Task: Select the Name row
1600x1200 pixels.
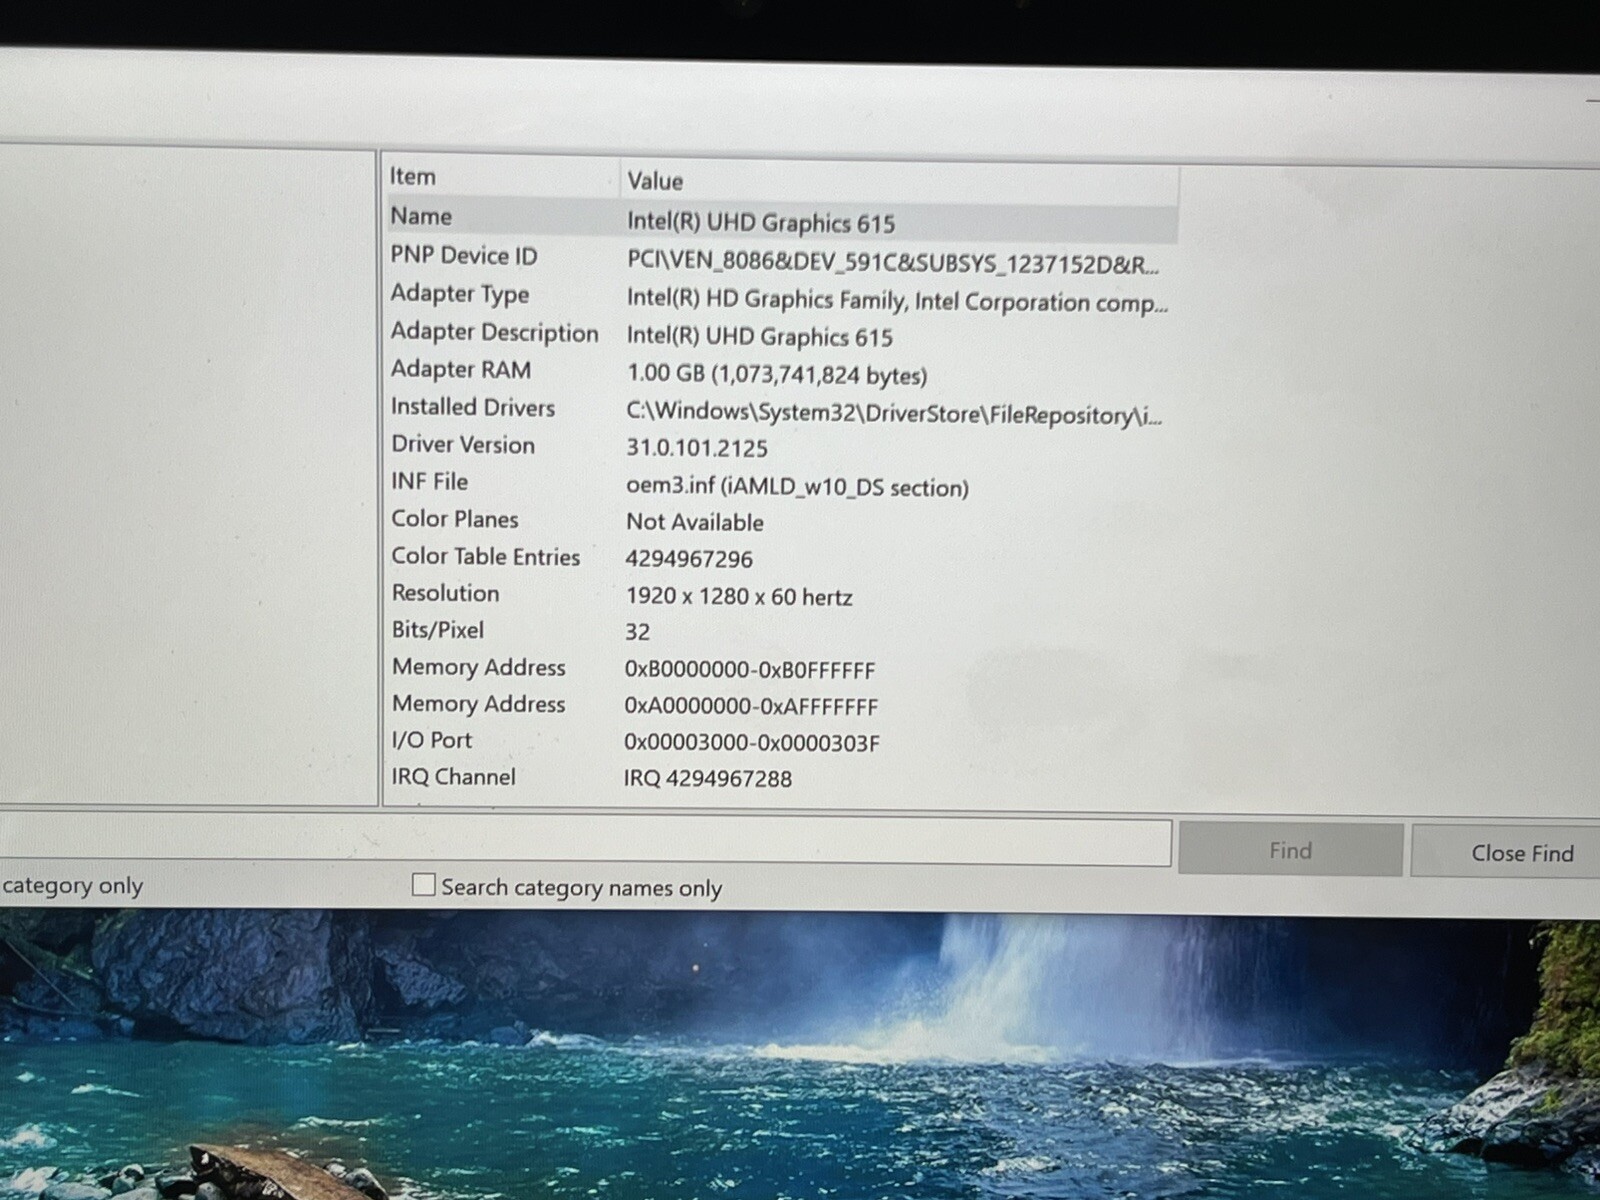Action: (x=782, y=219)
